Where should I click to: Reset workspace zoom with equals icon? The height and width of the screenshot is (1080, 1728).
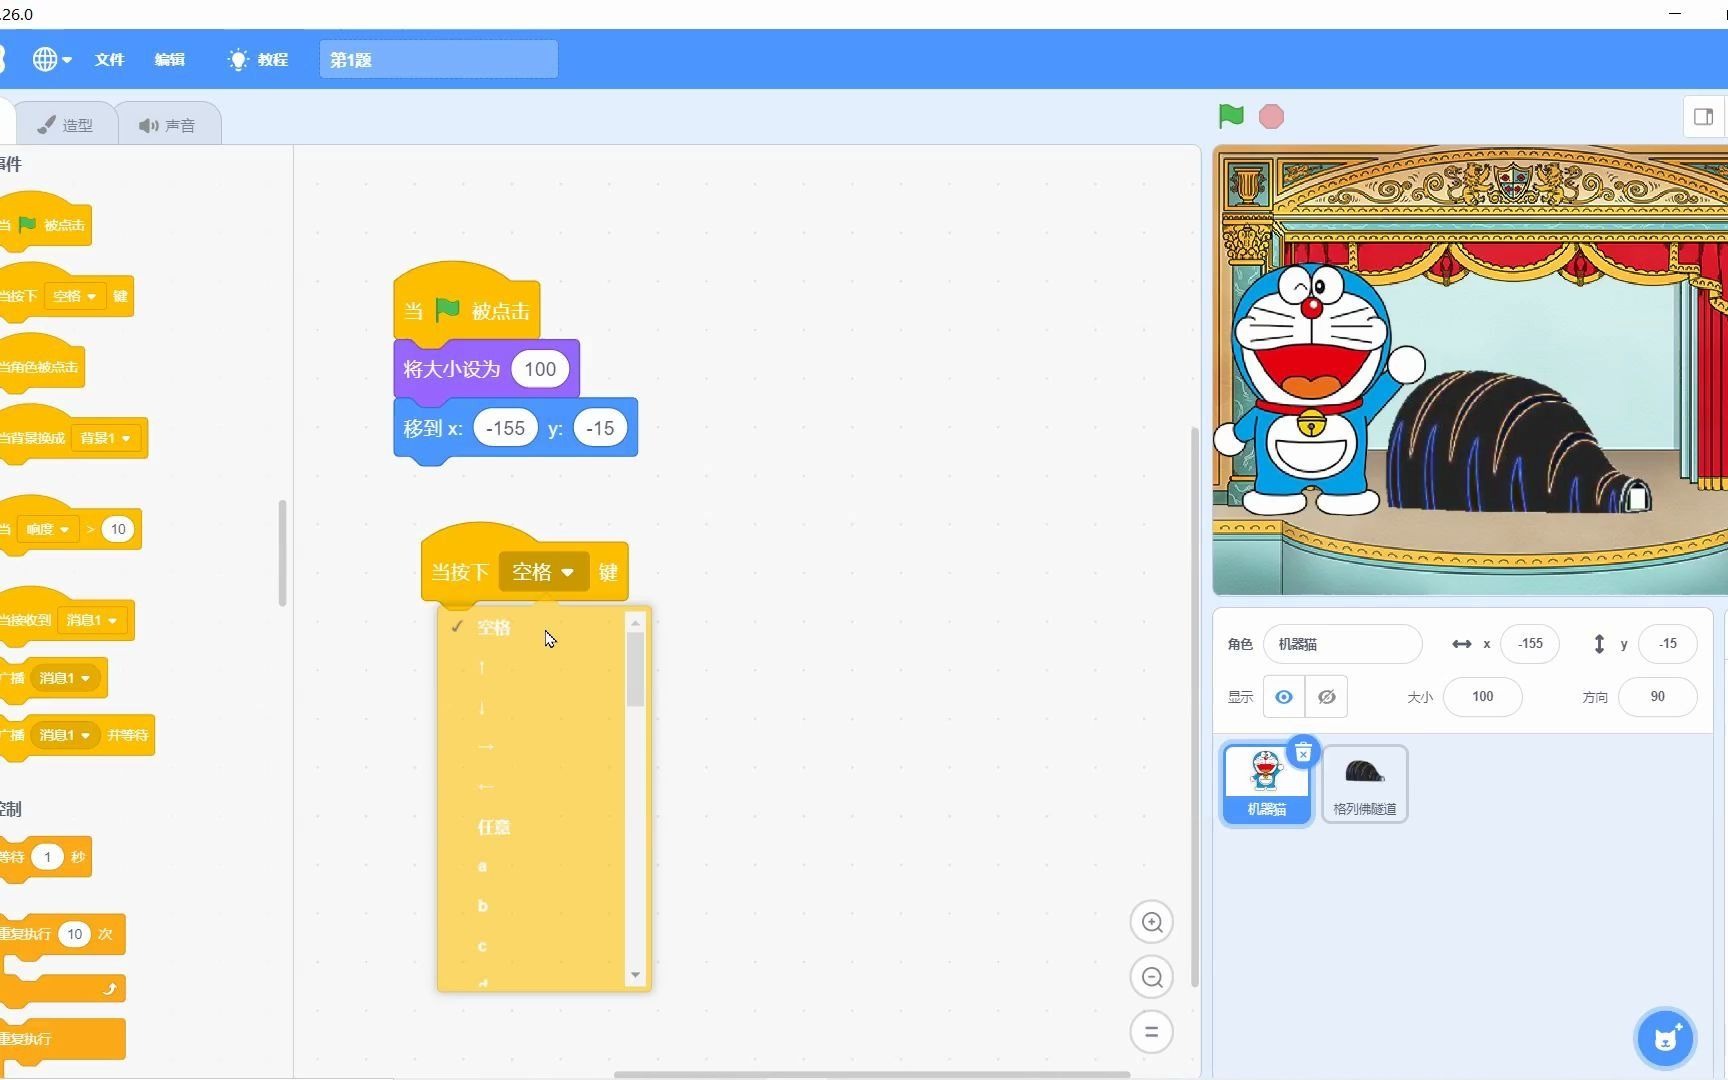1151,1031
